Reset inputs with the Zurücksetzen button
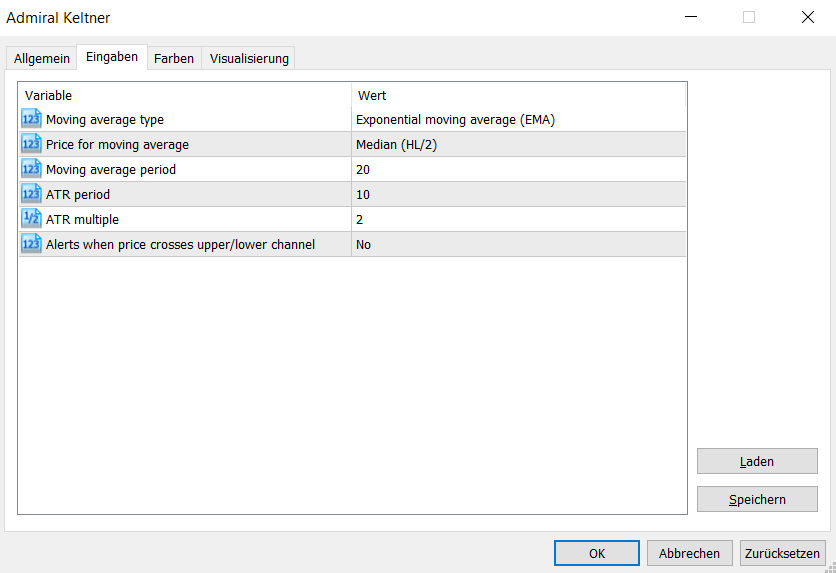The width and height of the screenshot is (836, 573). pos(782,553)
